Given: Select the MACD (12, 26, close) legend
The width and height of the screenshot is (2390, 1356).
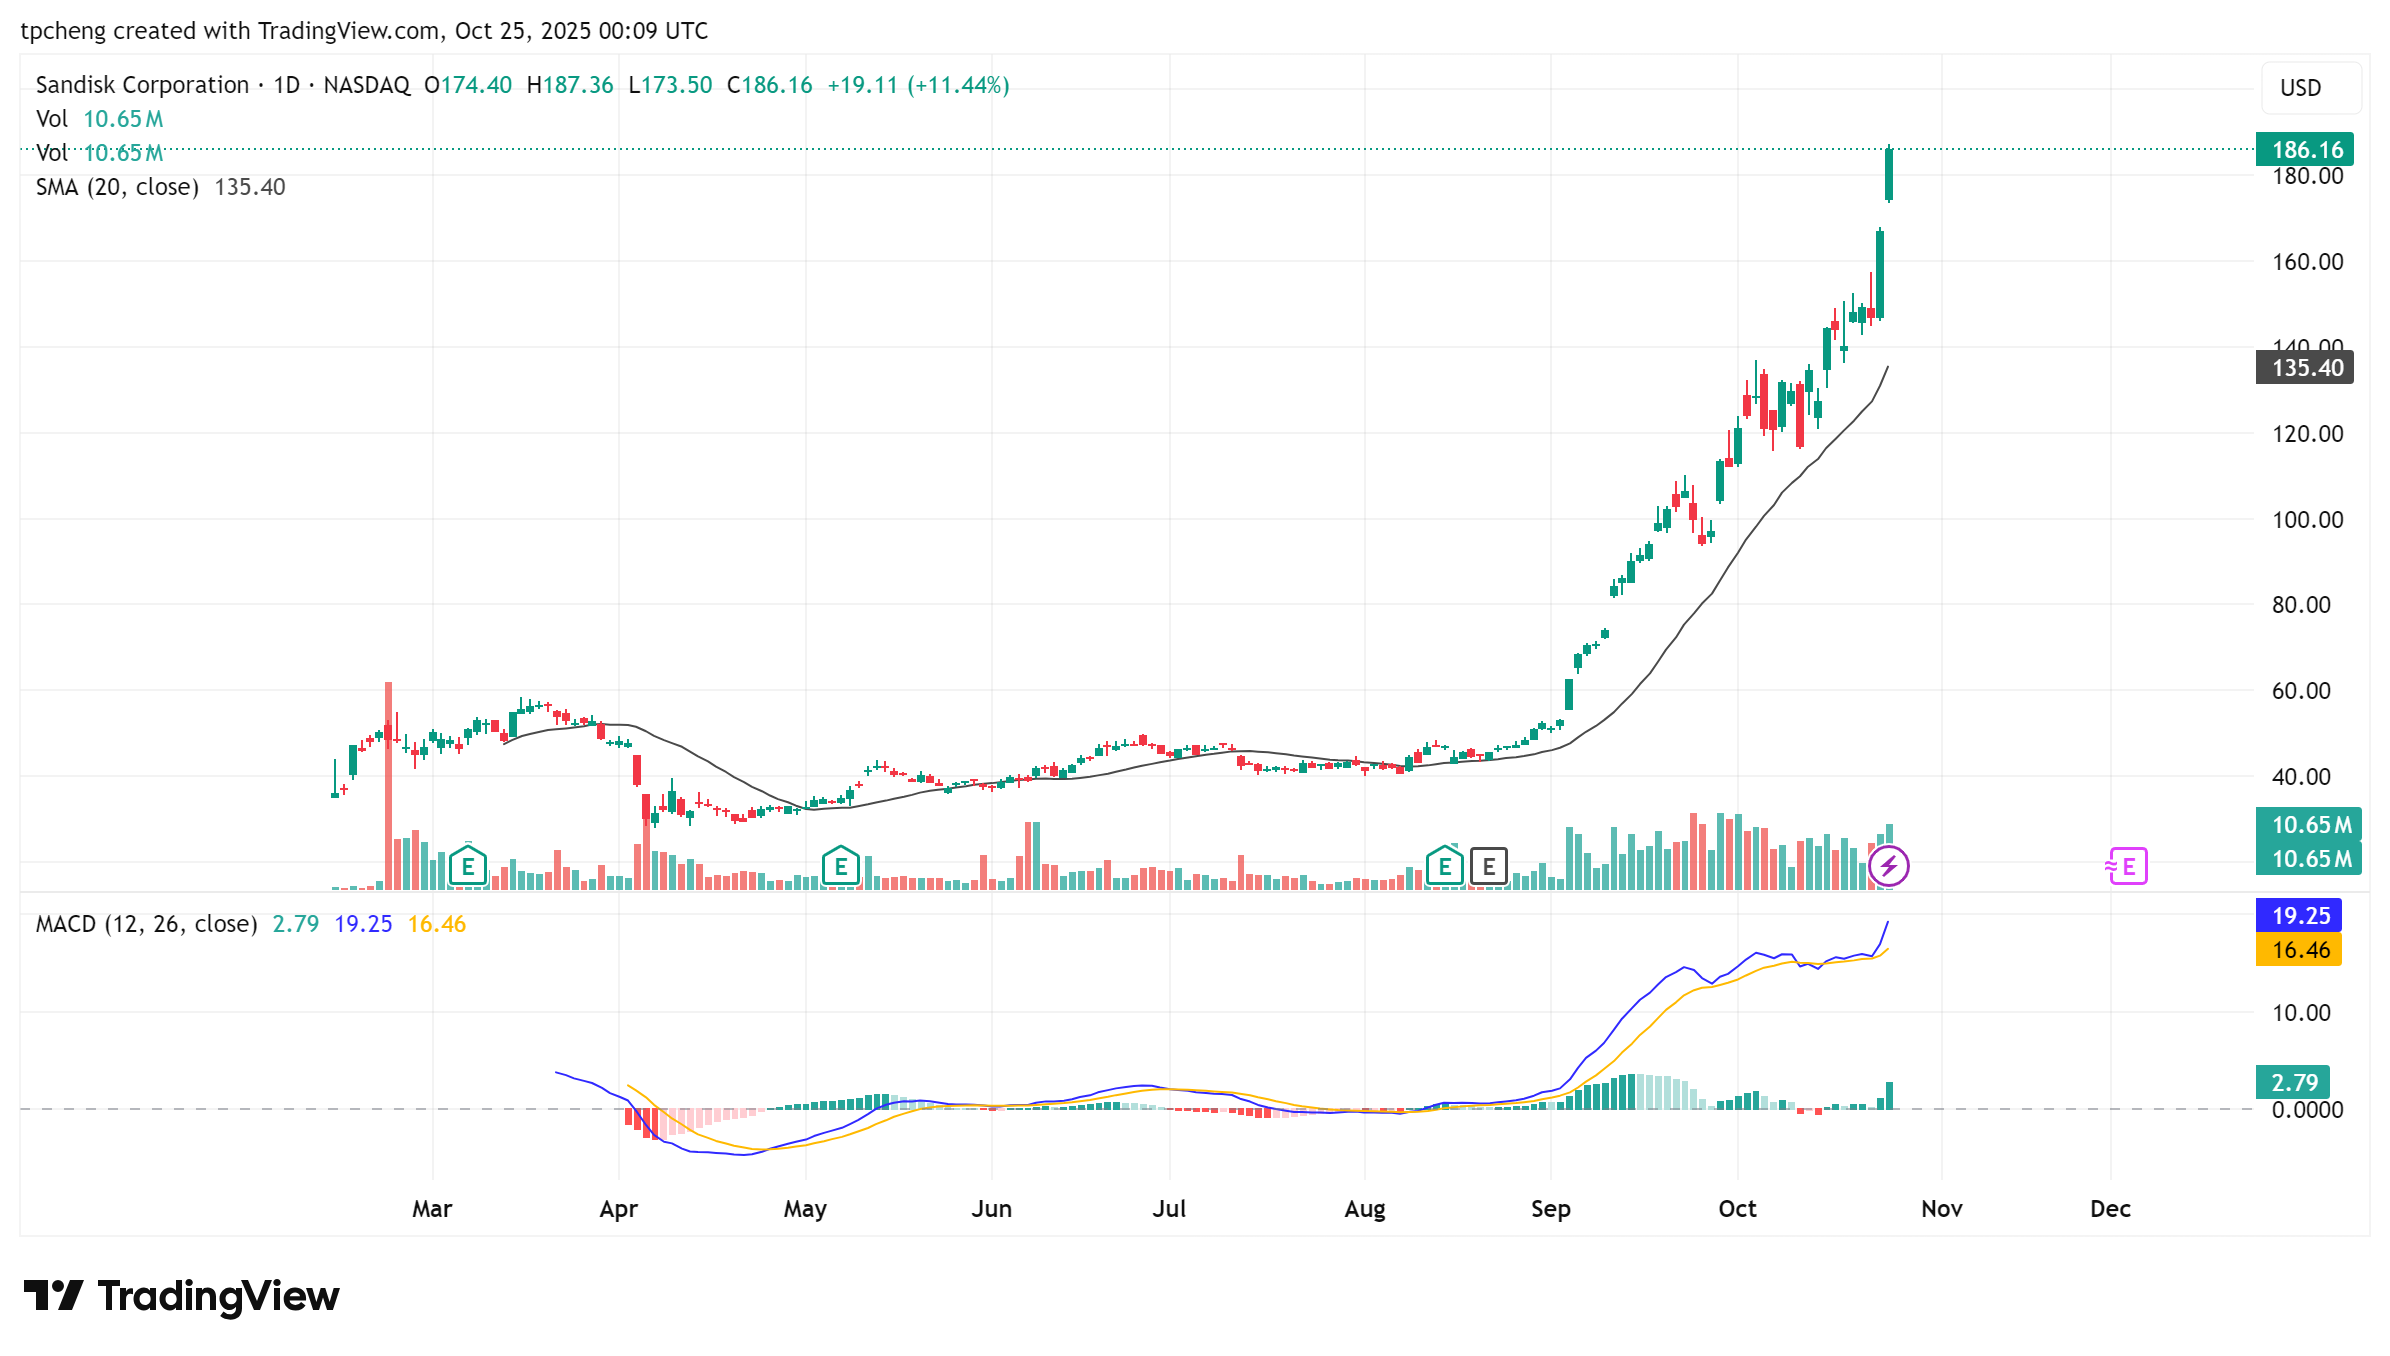Looking at the screenshot, I should click(146, 924).
